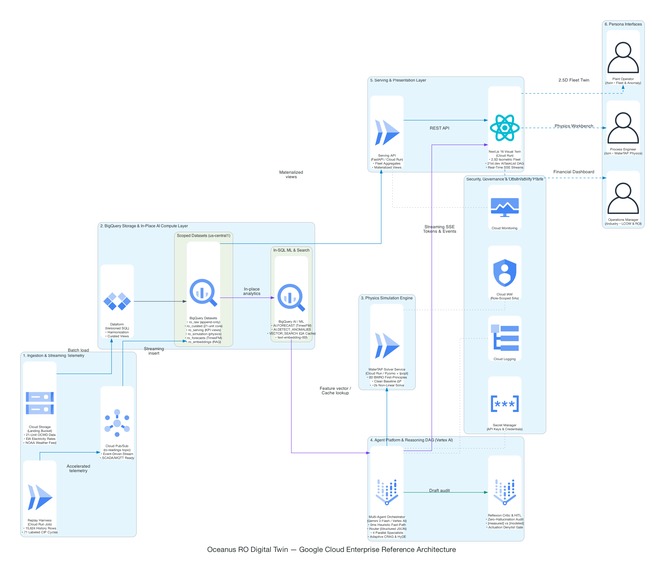The image size is (663, 573).
Task: Select the 'Cloud Logging' caption text
Action: click(x=504, y=359)
